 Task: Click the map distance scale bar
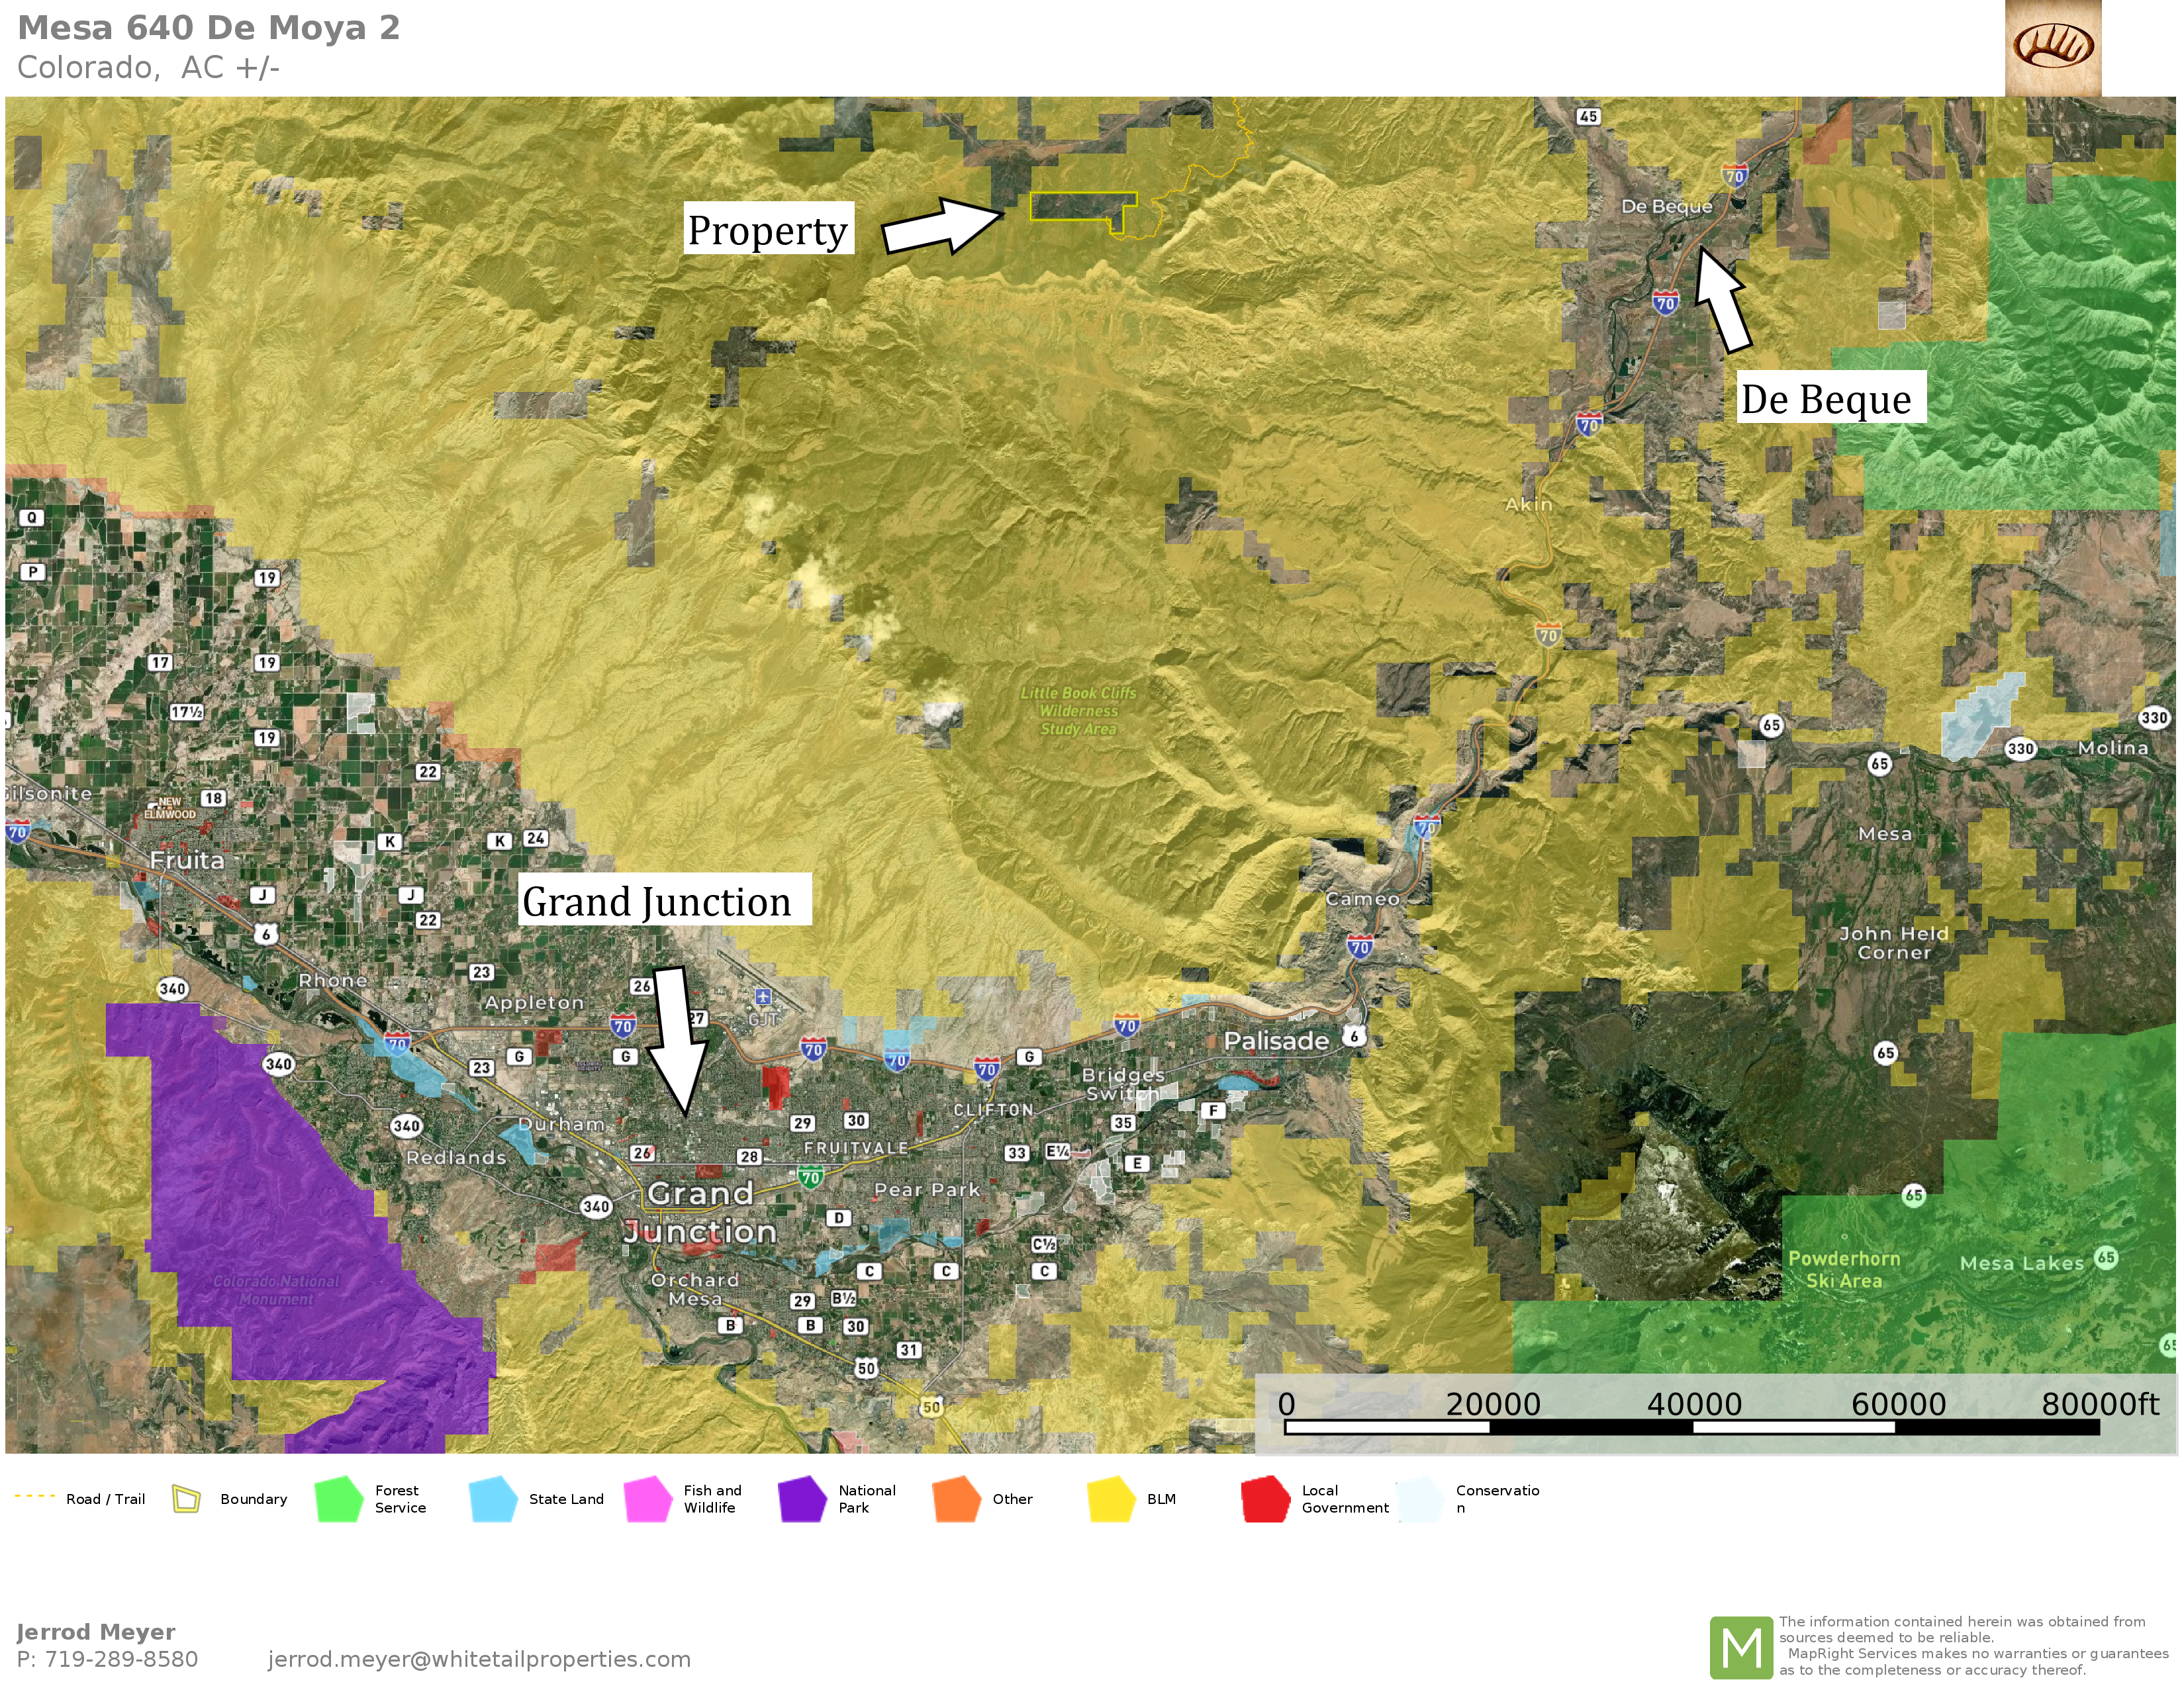1691,1427
